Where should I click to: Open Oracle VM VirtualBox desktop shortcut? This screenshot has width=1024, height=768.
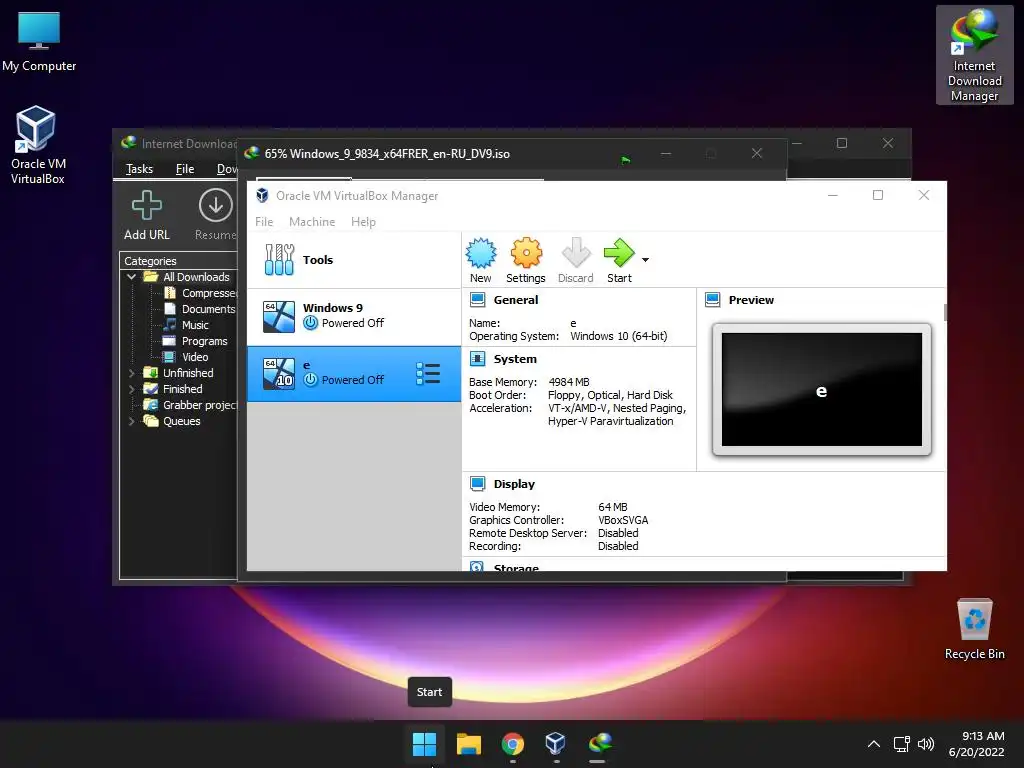pos(37,145)
